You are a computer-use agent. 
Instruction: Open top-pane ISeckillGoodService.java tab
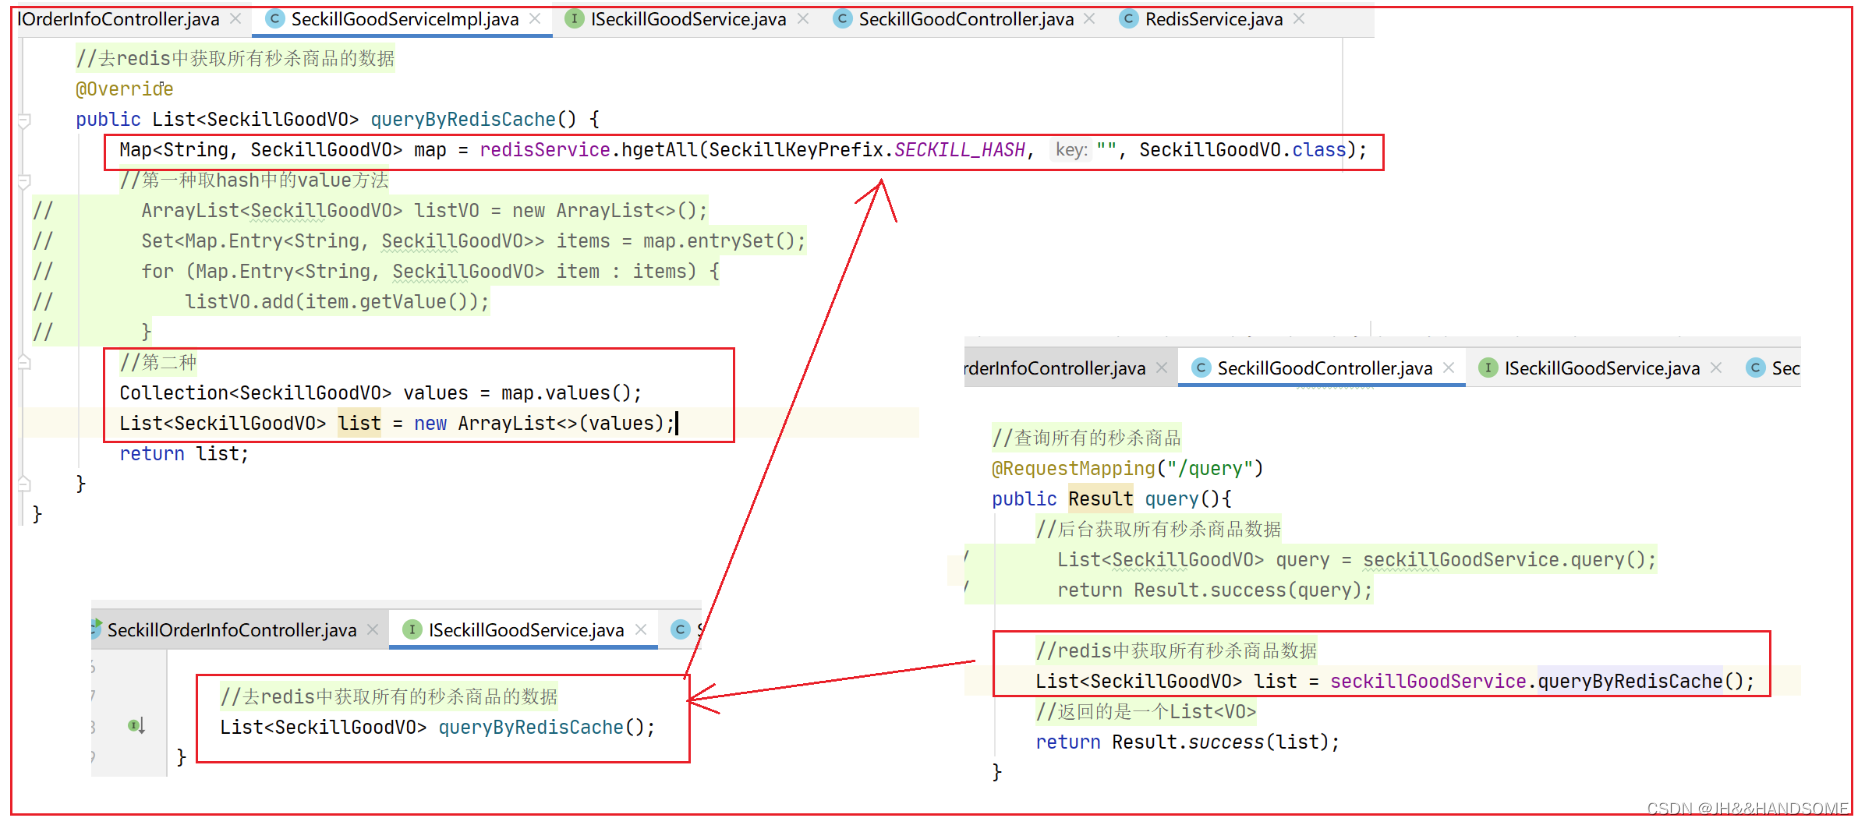point(688,19)
